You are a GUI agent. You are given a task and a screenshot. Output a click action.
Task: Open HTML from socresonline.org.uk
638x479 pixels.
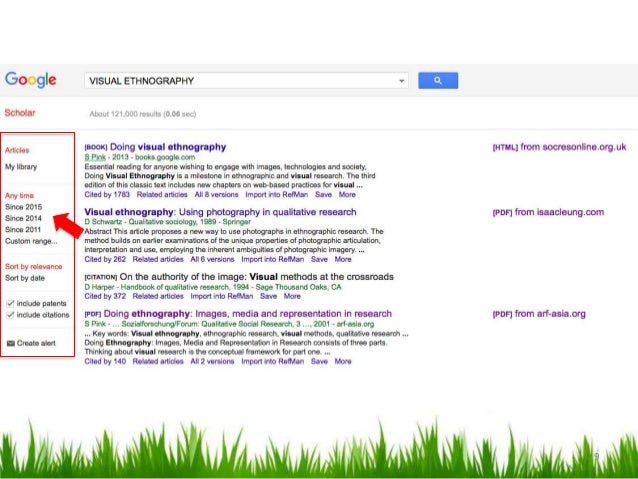pyautogui.click(x=559, y=147)
